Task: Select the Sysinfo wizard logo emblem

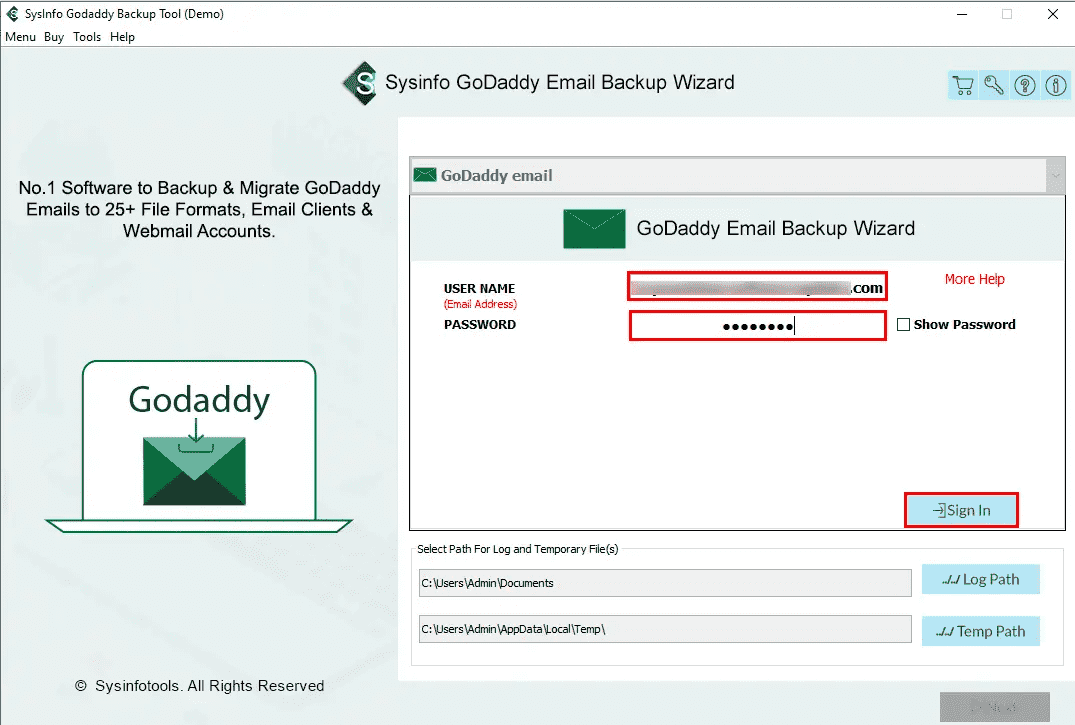Action: pyautogui.click(x=360, y=84)
